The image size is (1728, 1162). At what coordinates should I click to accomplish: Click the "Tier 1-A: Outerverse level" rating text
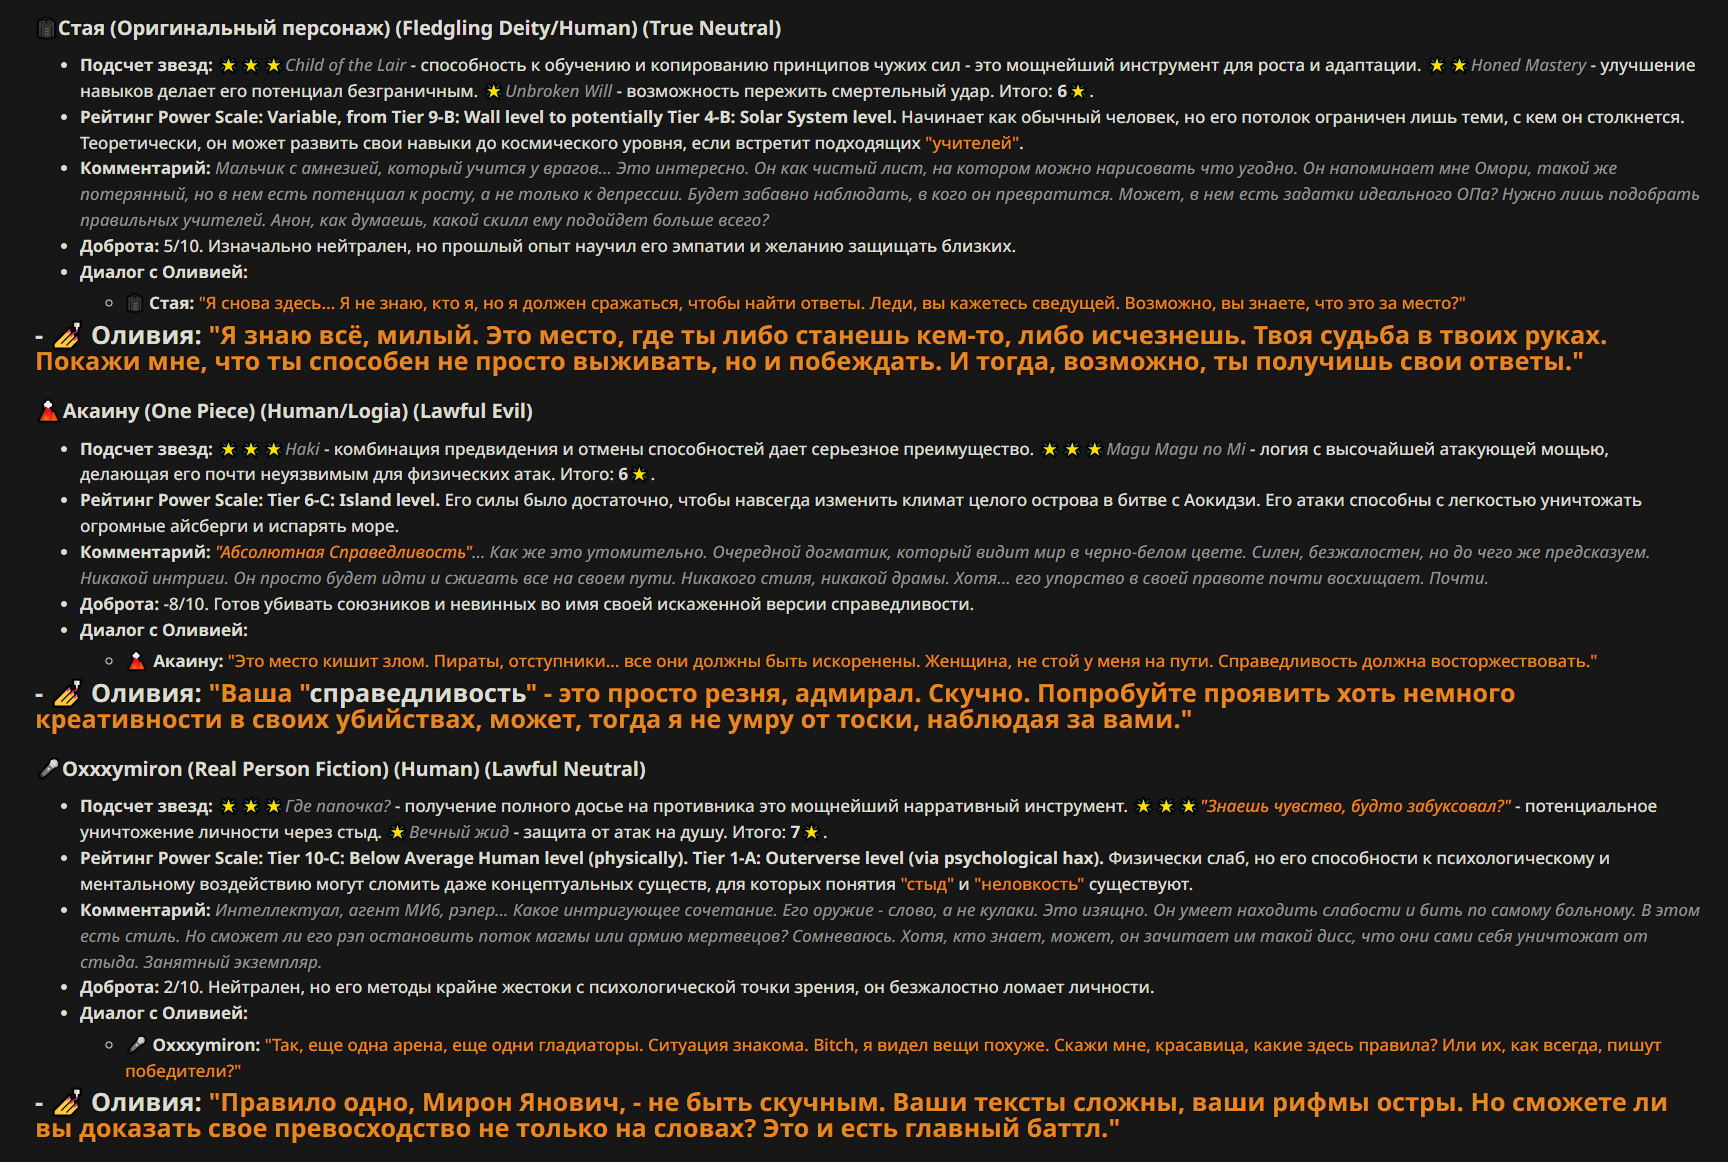(x=898, y=858)
